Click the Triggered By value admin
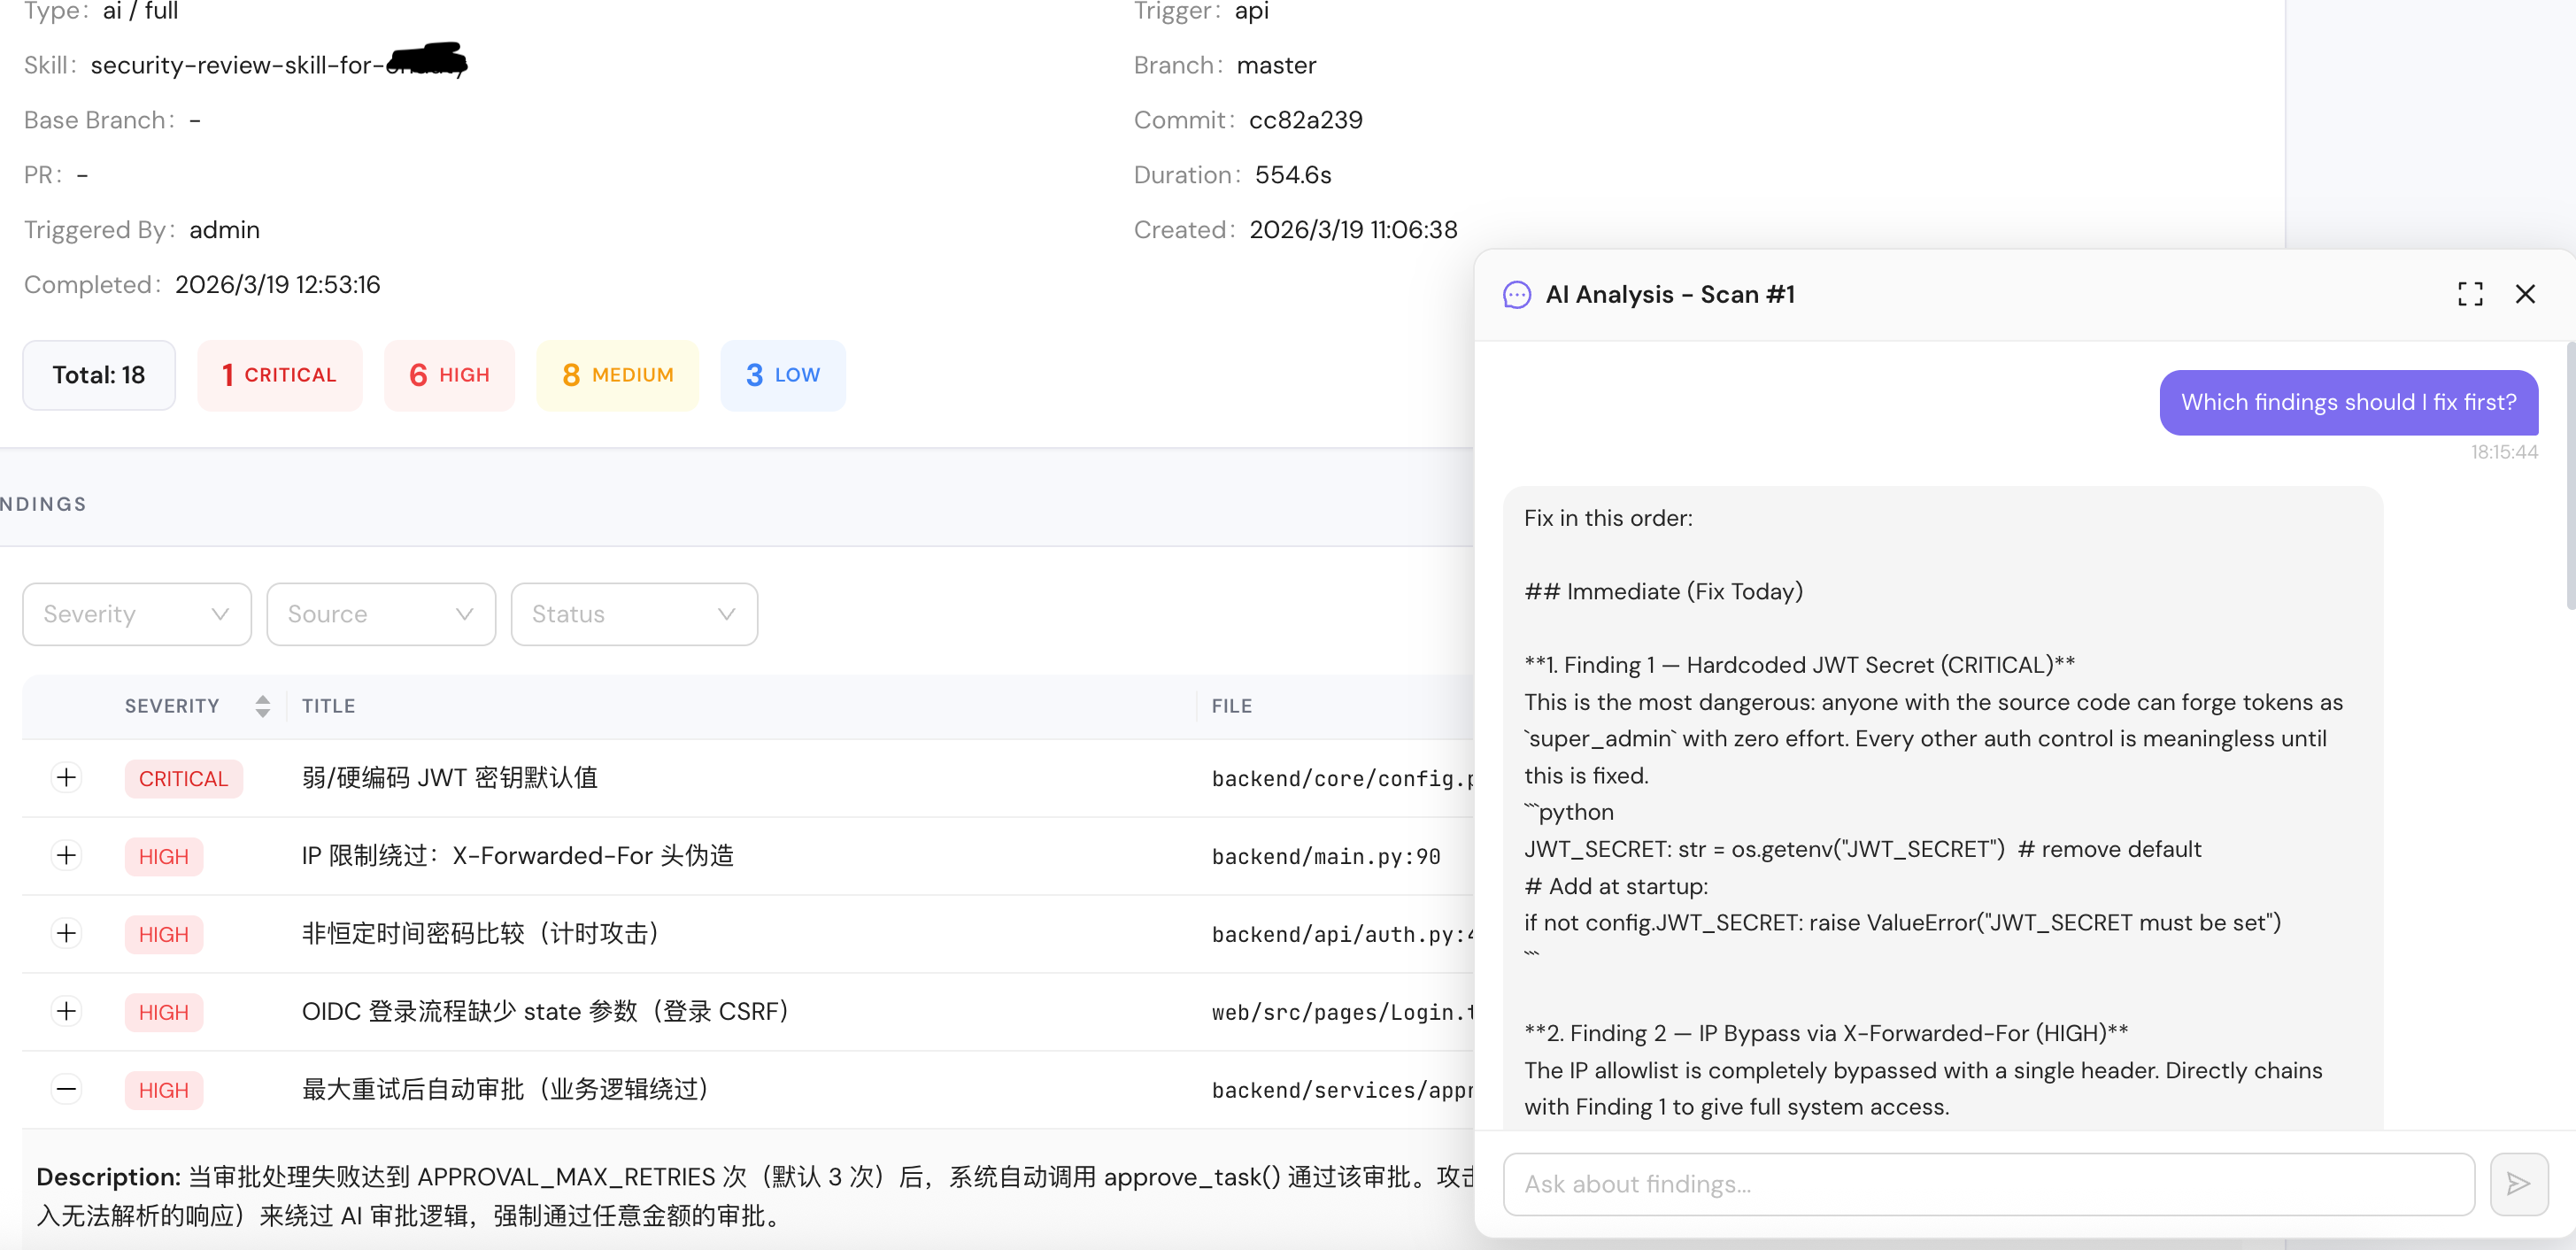Screen dimensions: 2576x1250 click(x=224, y=230)
